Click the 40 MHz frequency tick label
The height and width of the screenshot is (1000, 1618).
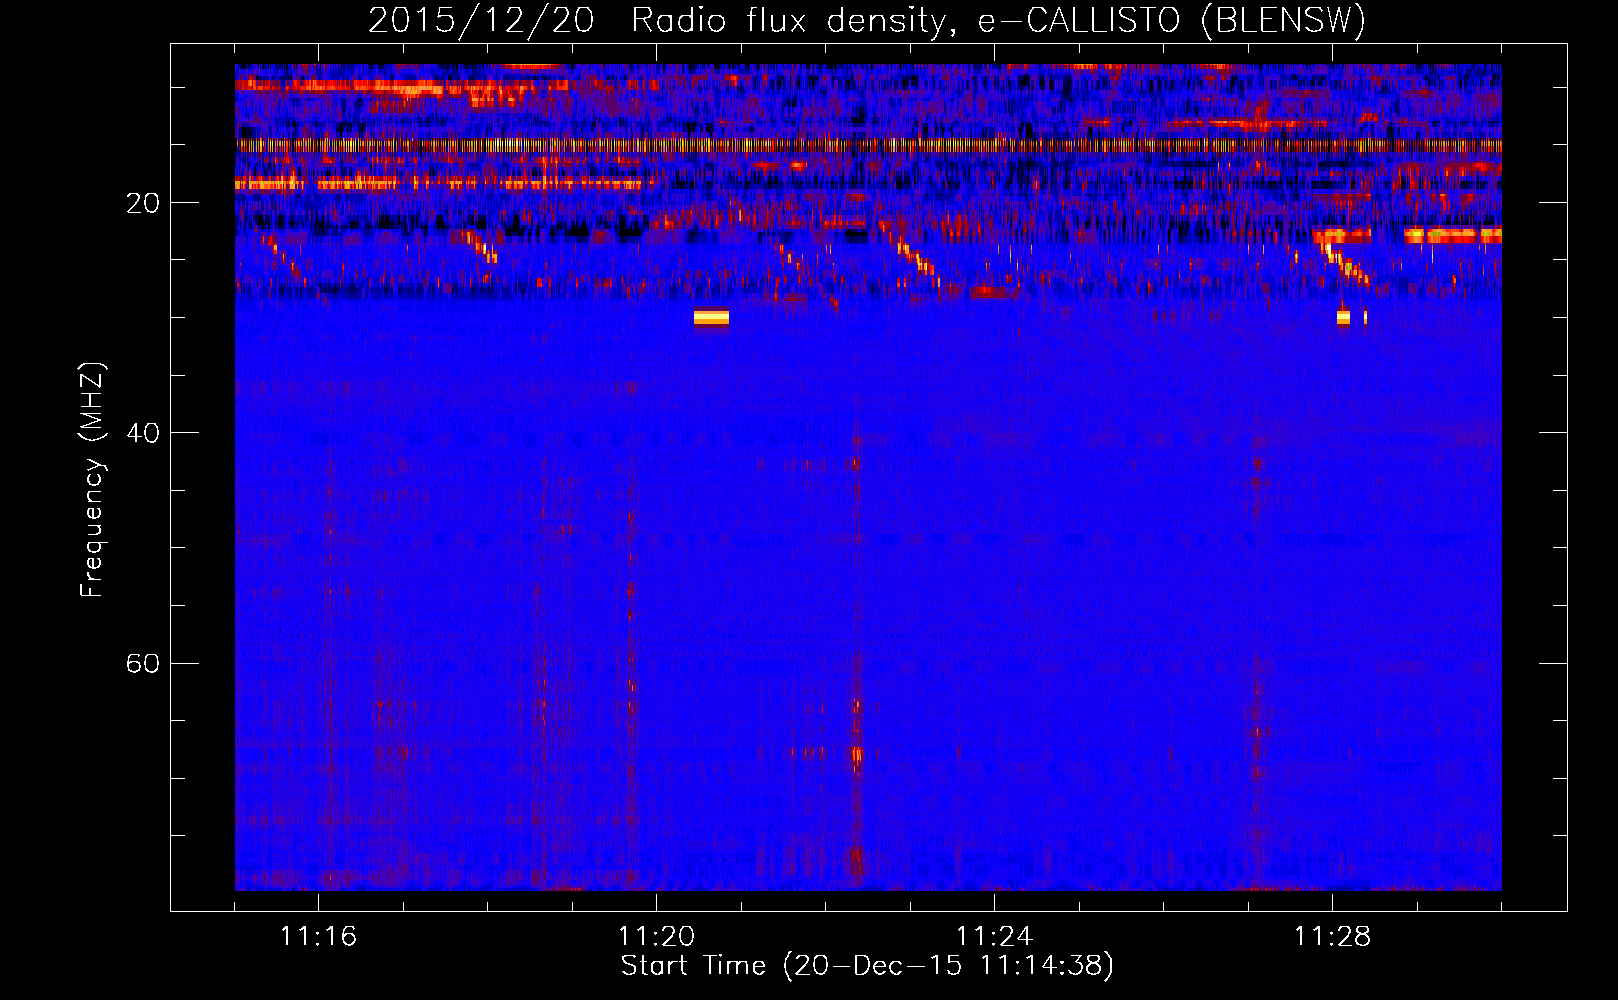(x=142, y=433)
